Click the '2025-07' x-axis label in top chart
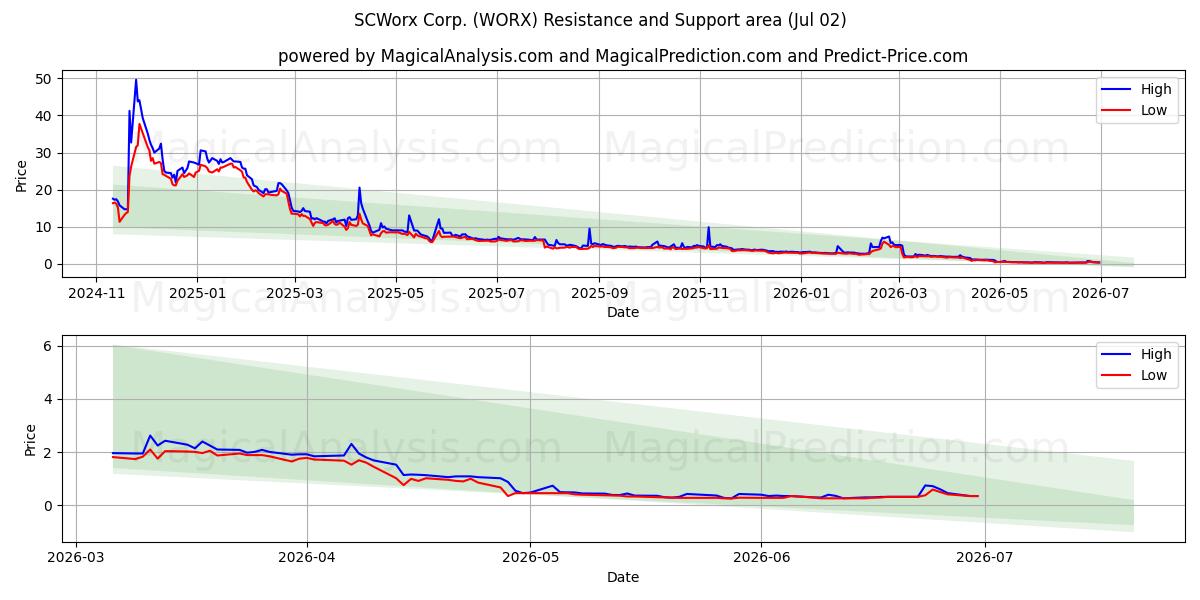 pos(496,293)
